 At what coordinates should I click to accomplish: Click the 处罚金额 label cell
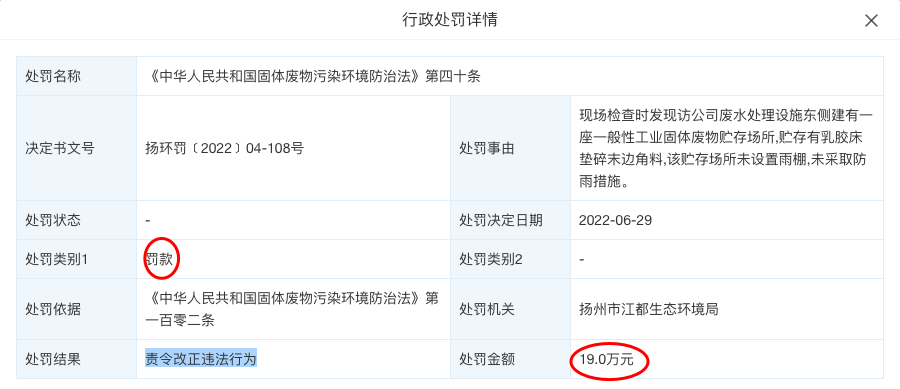(510, 360)
